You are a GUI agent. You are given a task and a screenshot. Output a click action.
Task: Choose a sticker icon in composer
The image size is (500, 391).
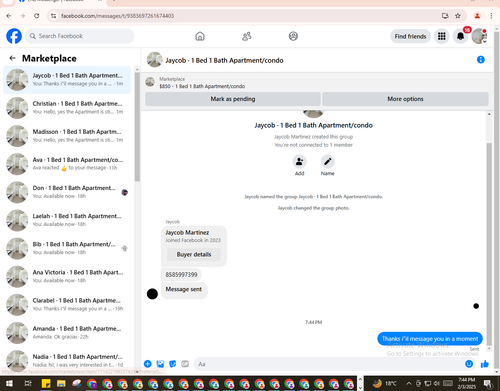pyautogui.click(x=173, y=364)
